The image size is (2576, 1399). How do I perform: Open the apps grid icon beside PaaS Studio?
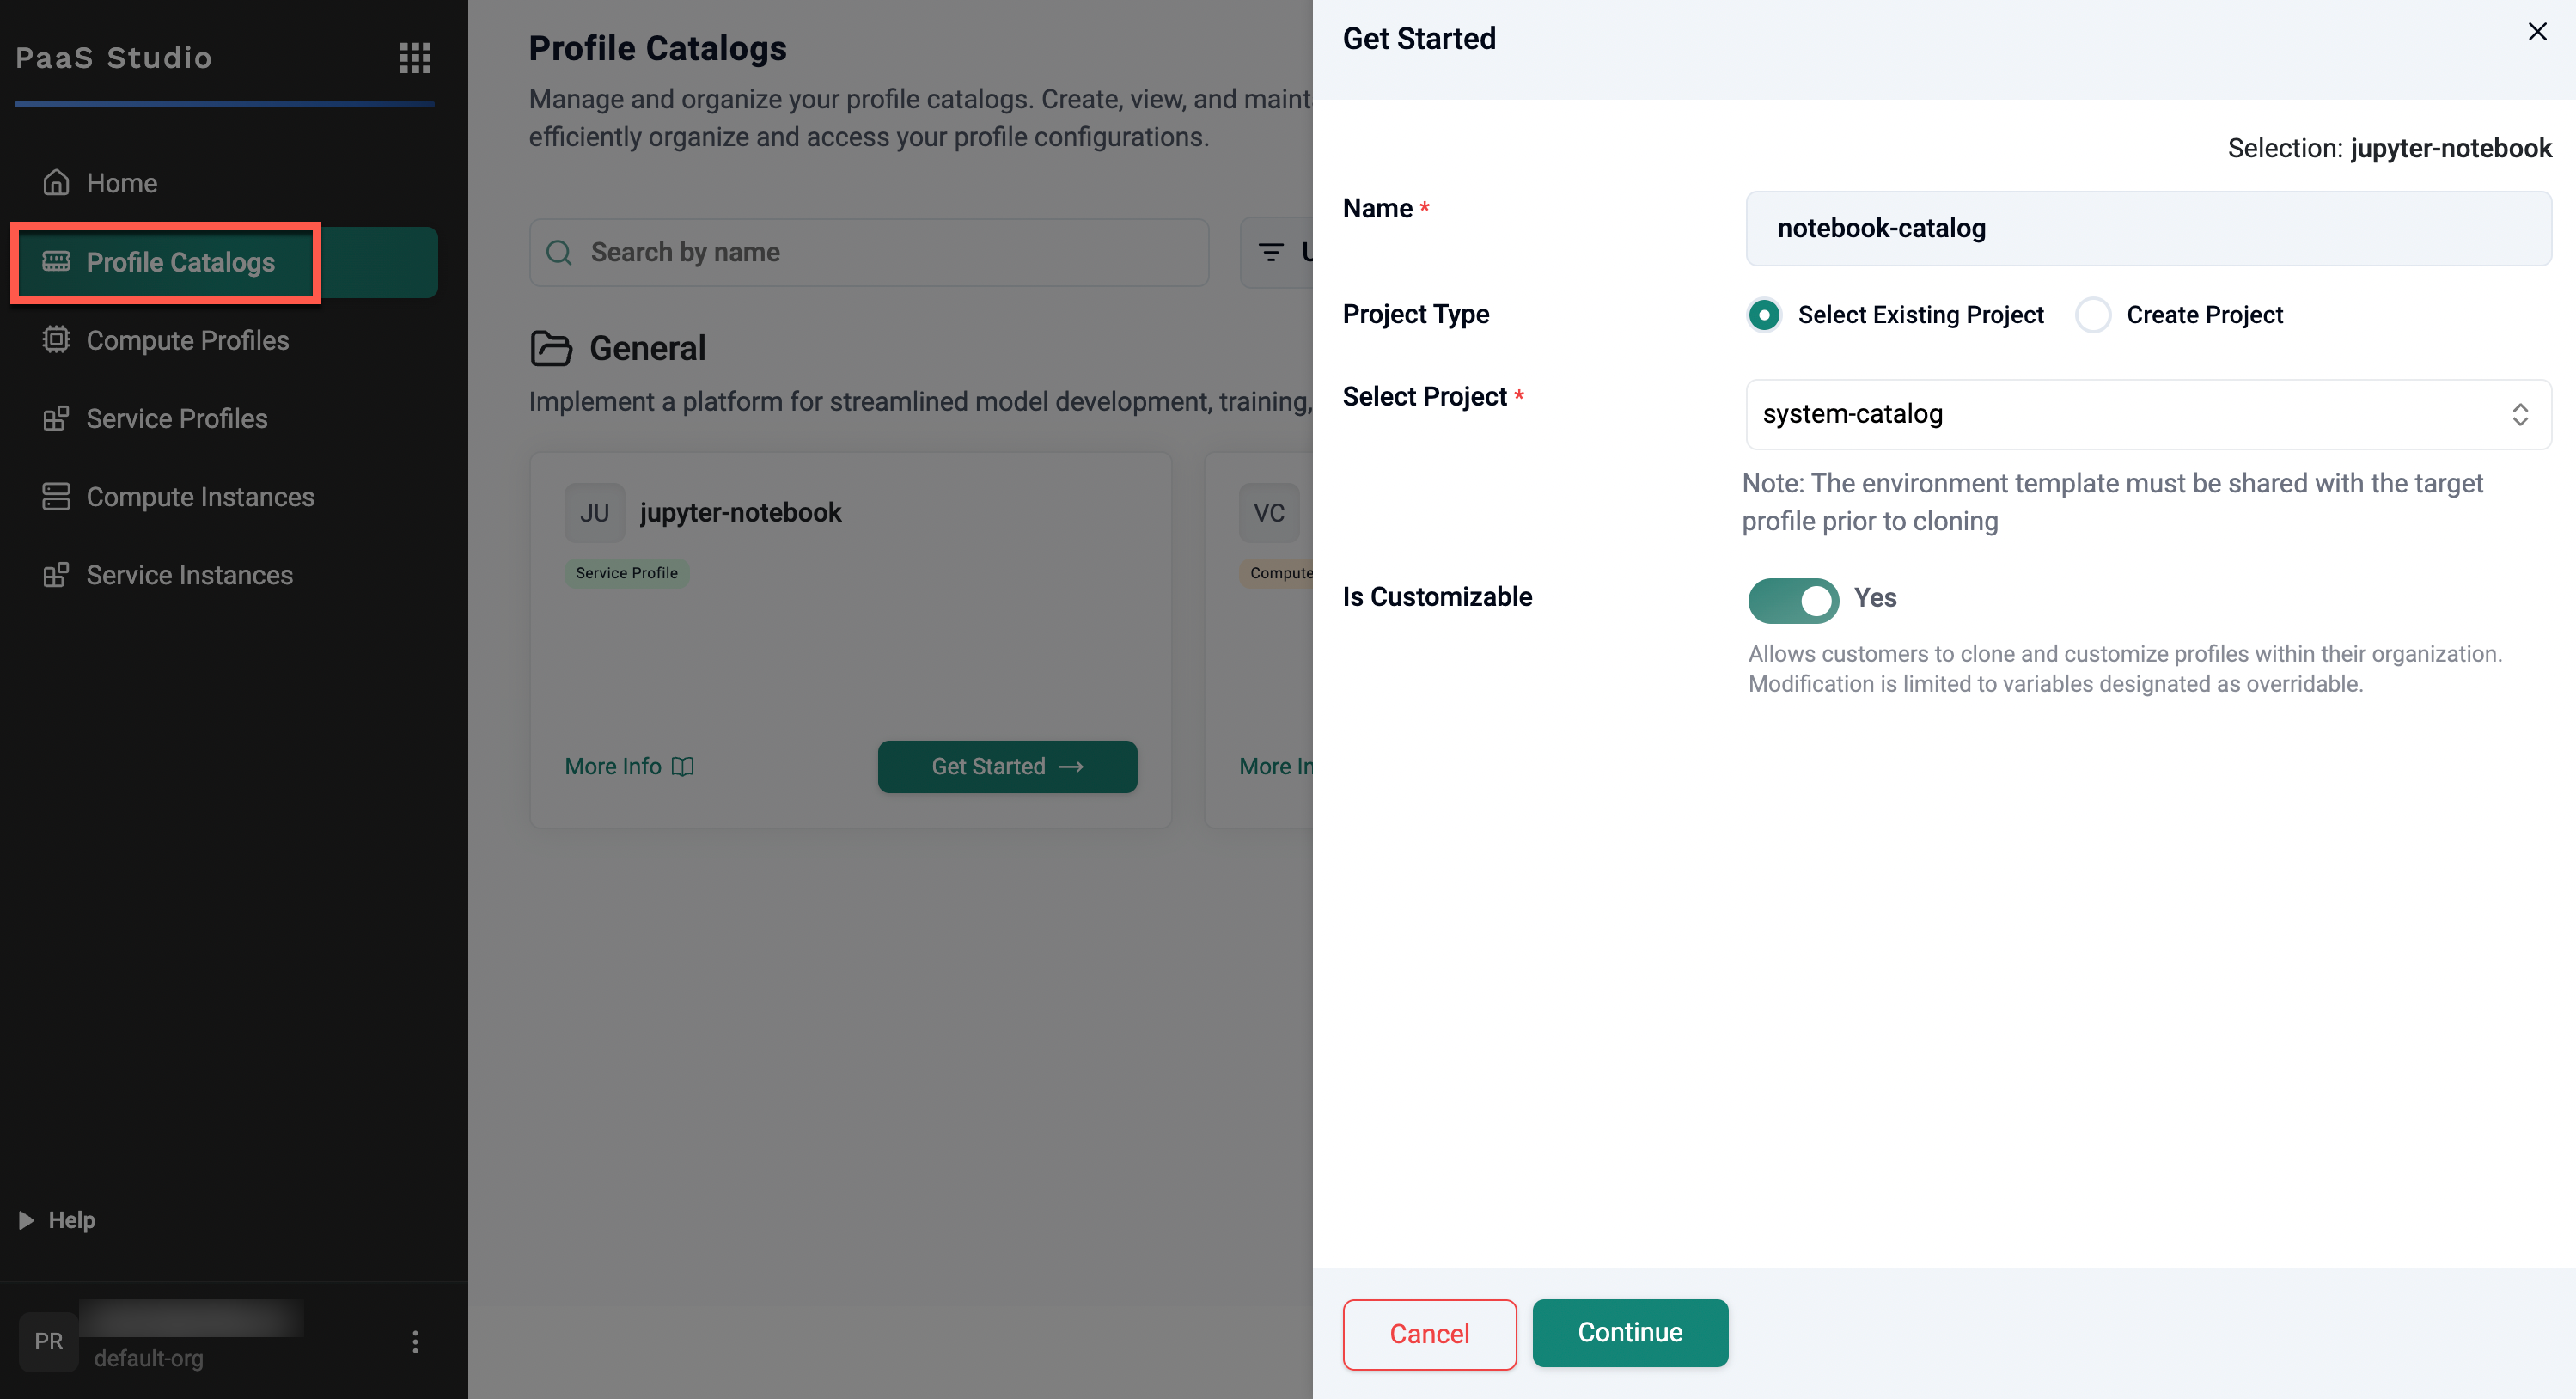click(x=415, y=58)
